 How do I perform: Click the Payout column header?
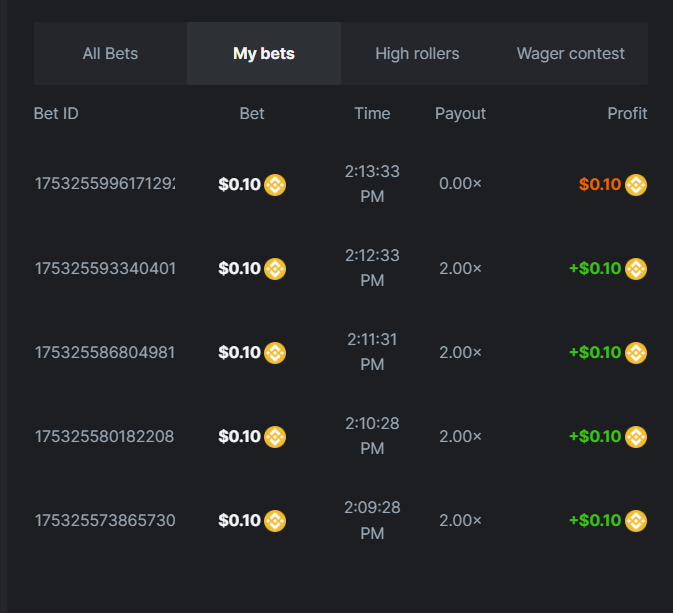click(x=460, y=114)
